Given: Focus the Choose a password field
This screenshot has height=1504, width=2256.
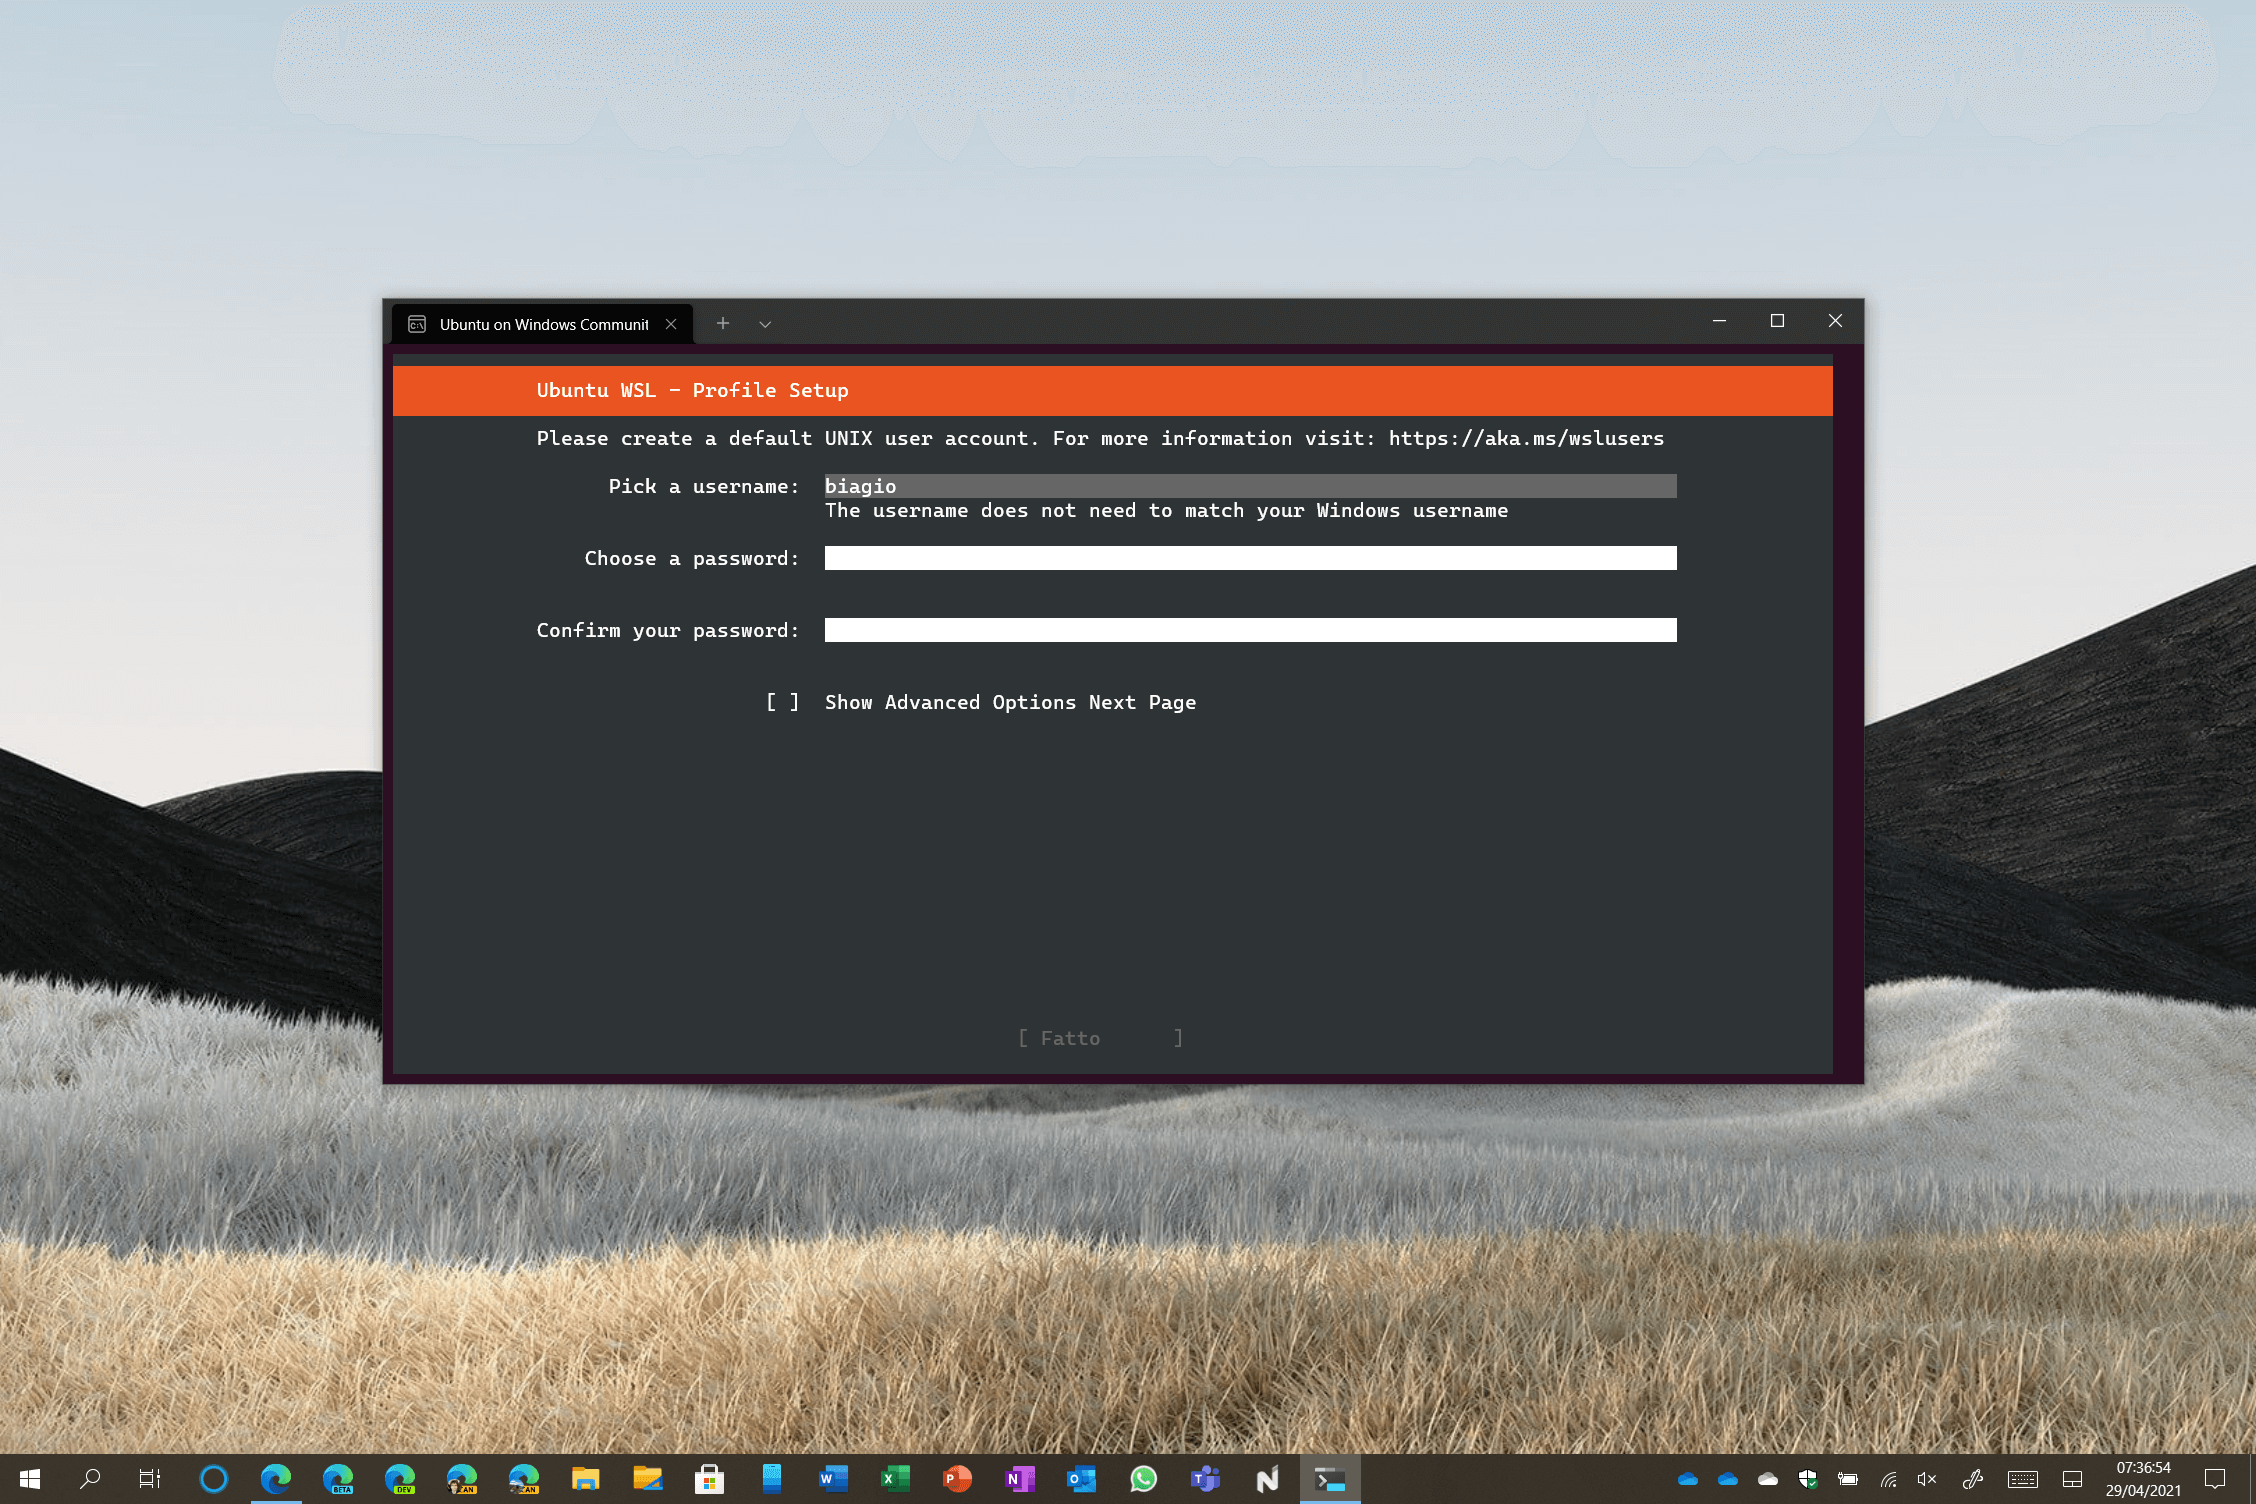Looking at the screenshot, I should 1250,558.
